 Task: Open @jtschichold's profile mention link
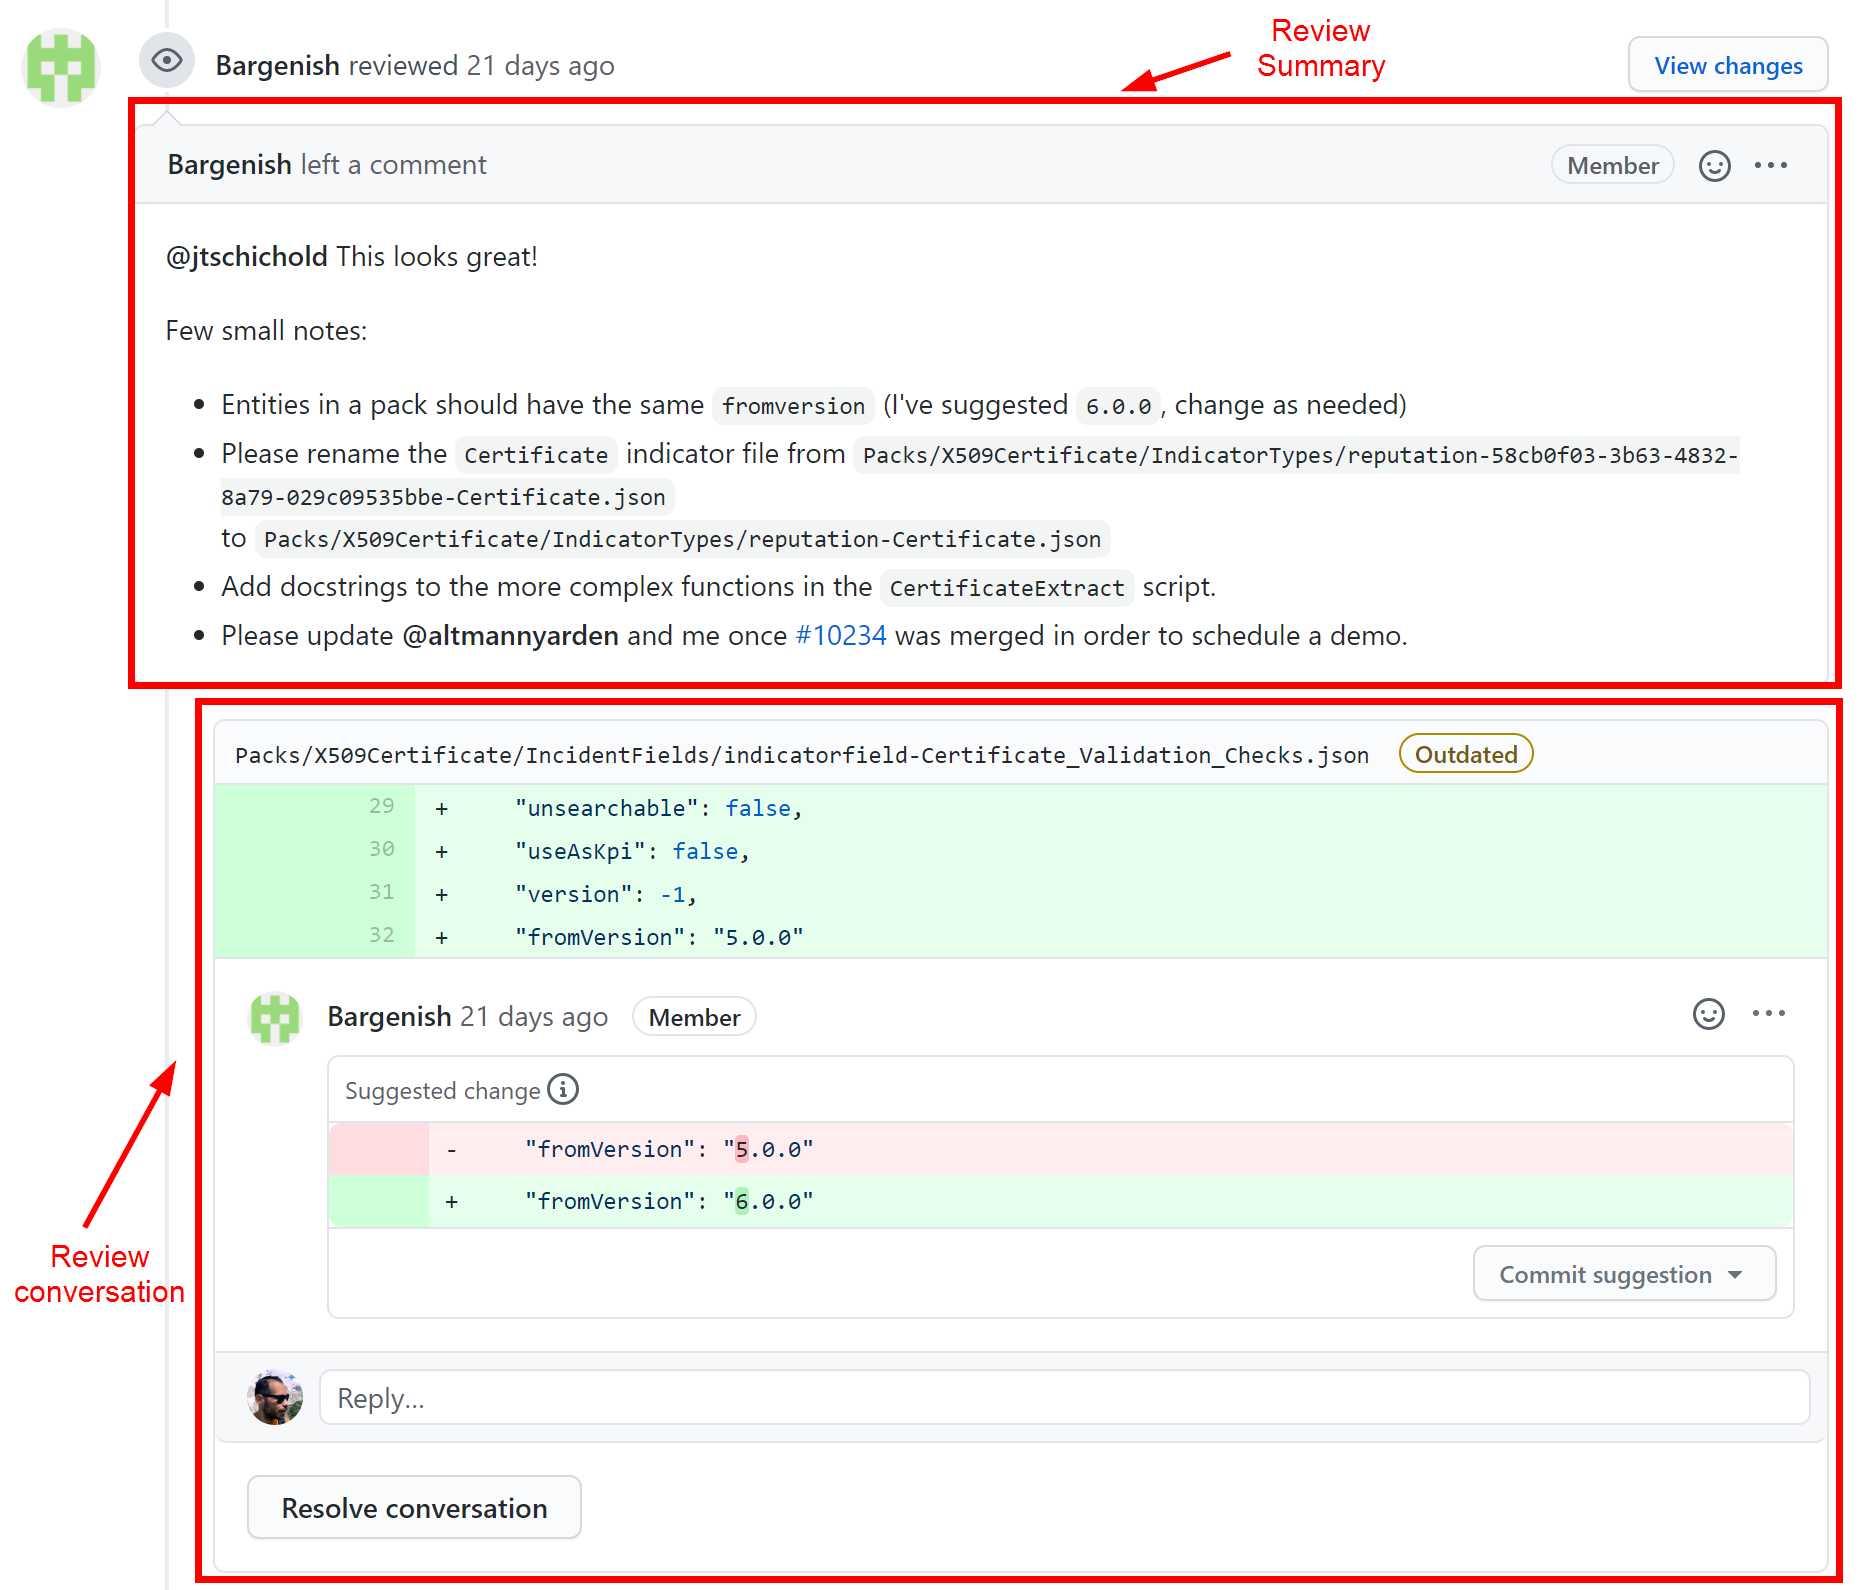[x=246, y=256]
